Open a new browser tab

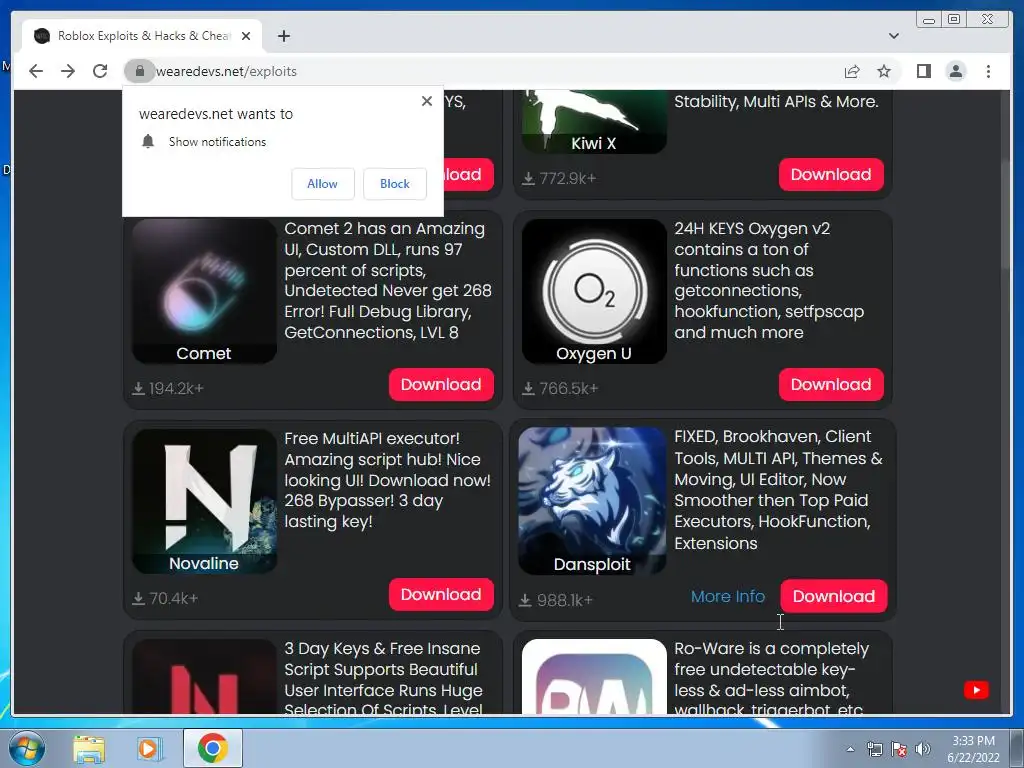(283, 36)
